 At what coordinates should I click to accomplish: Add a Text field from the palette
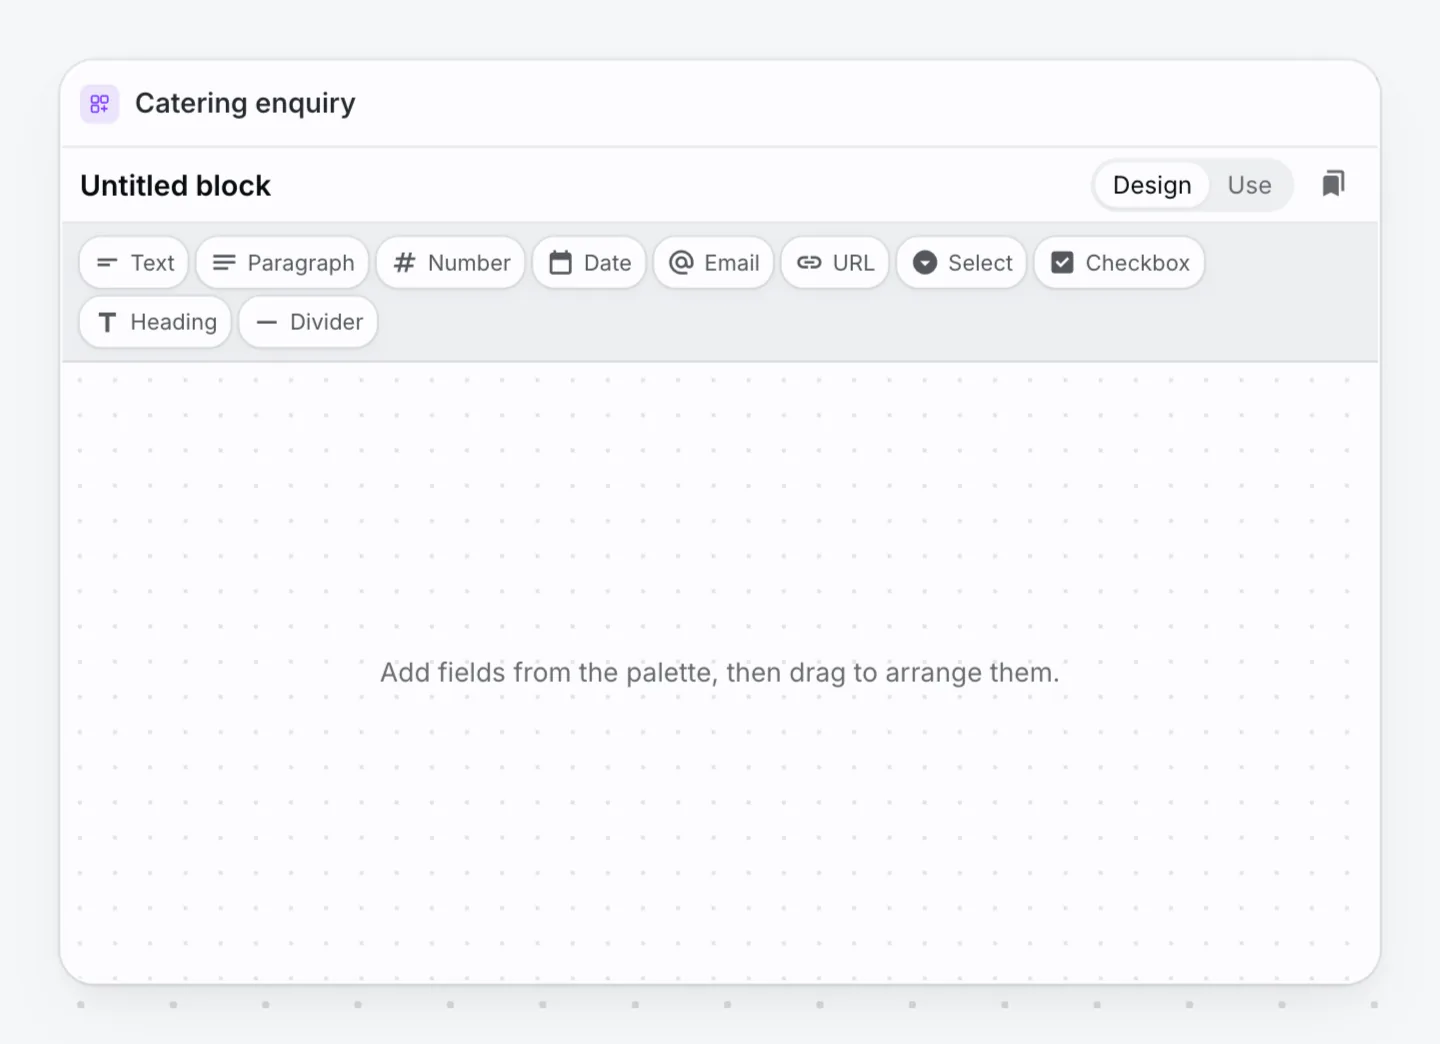pos(134,263)
